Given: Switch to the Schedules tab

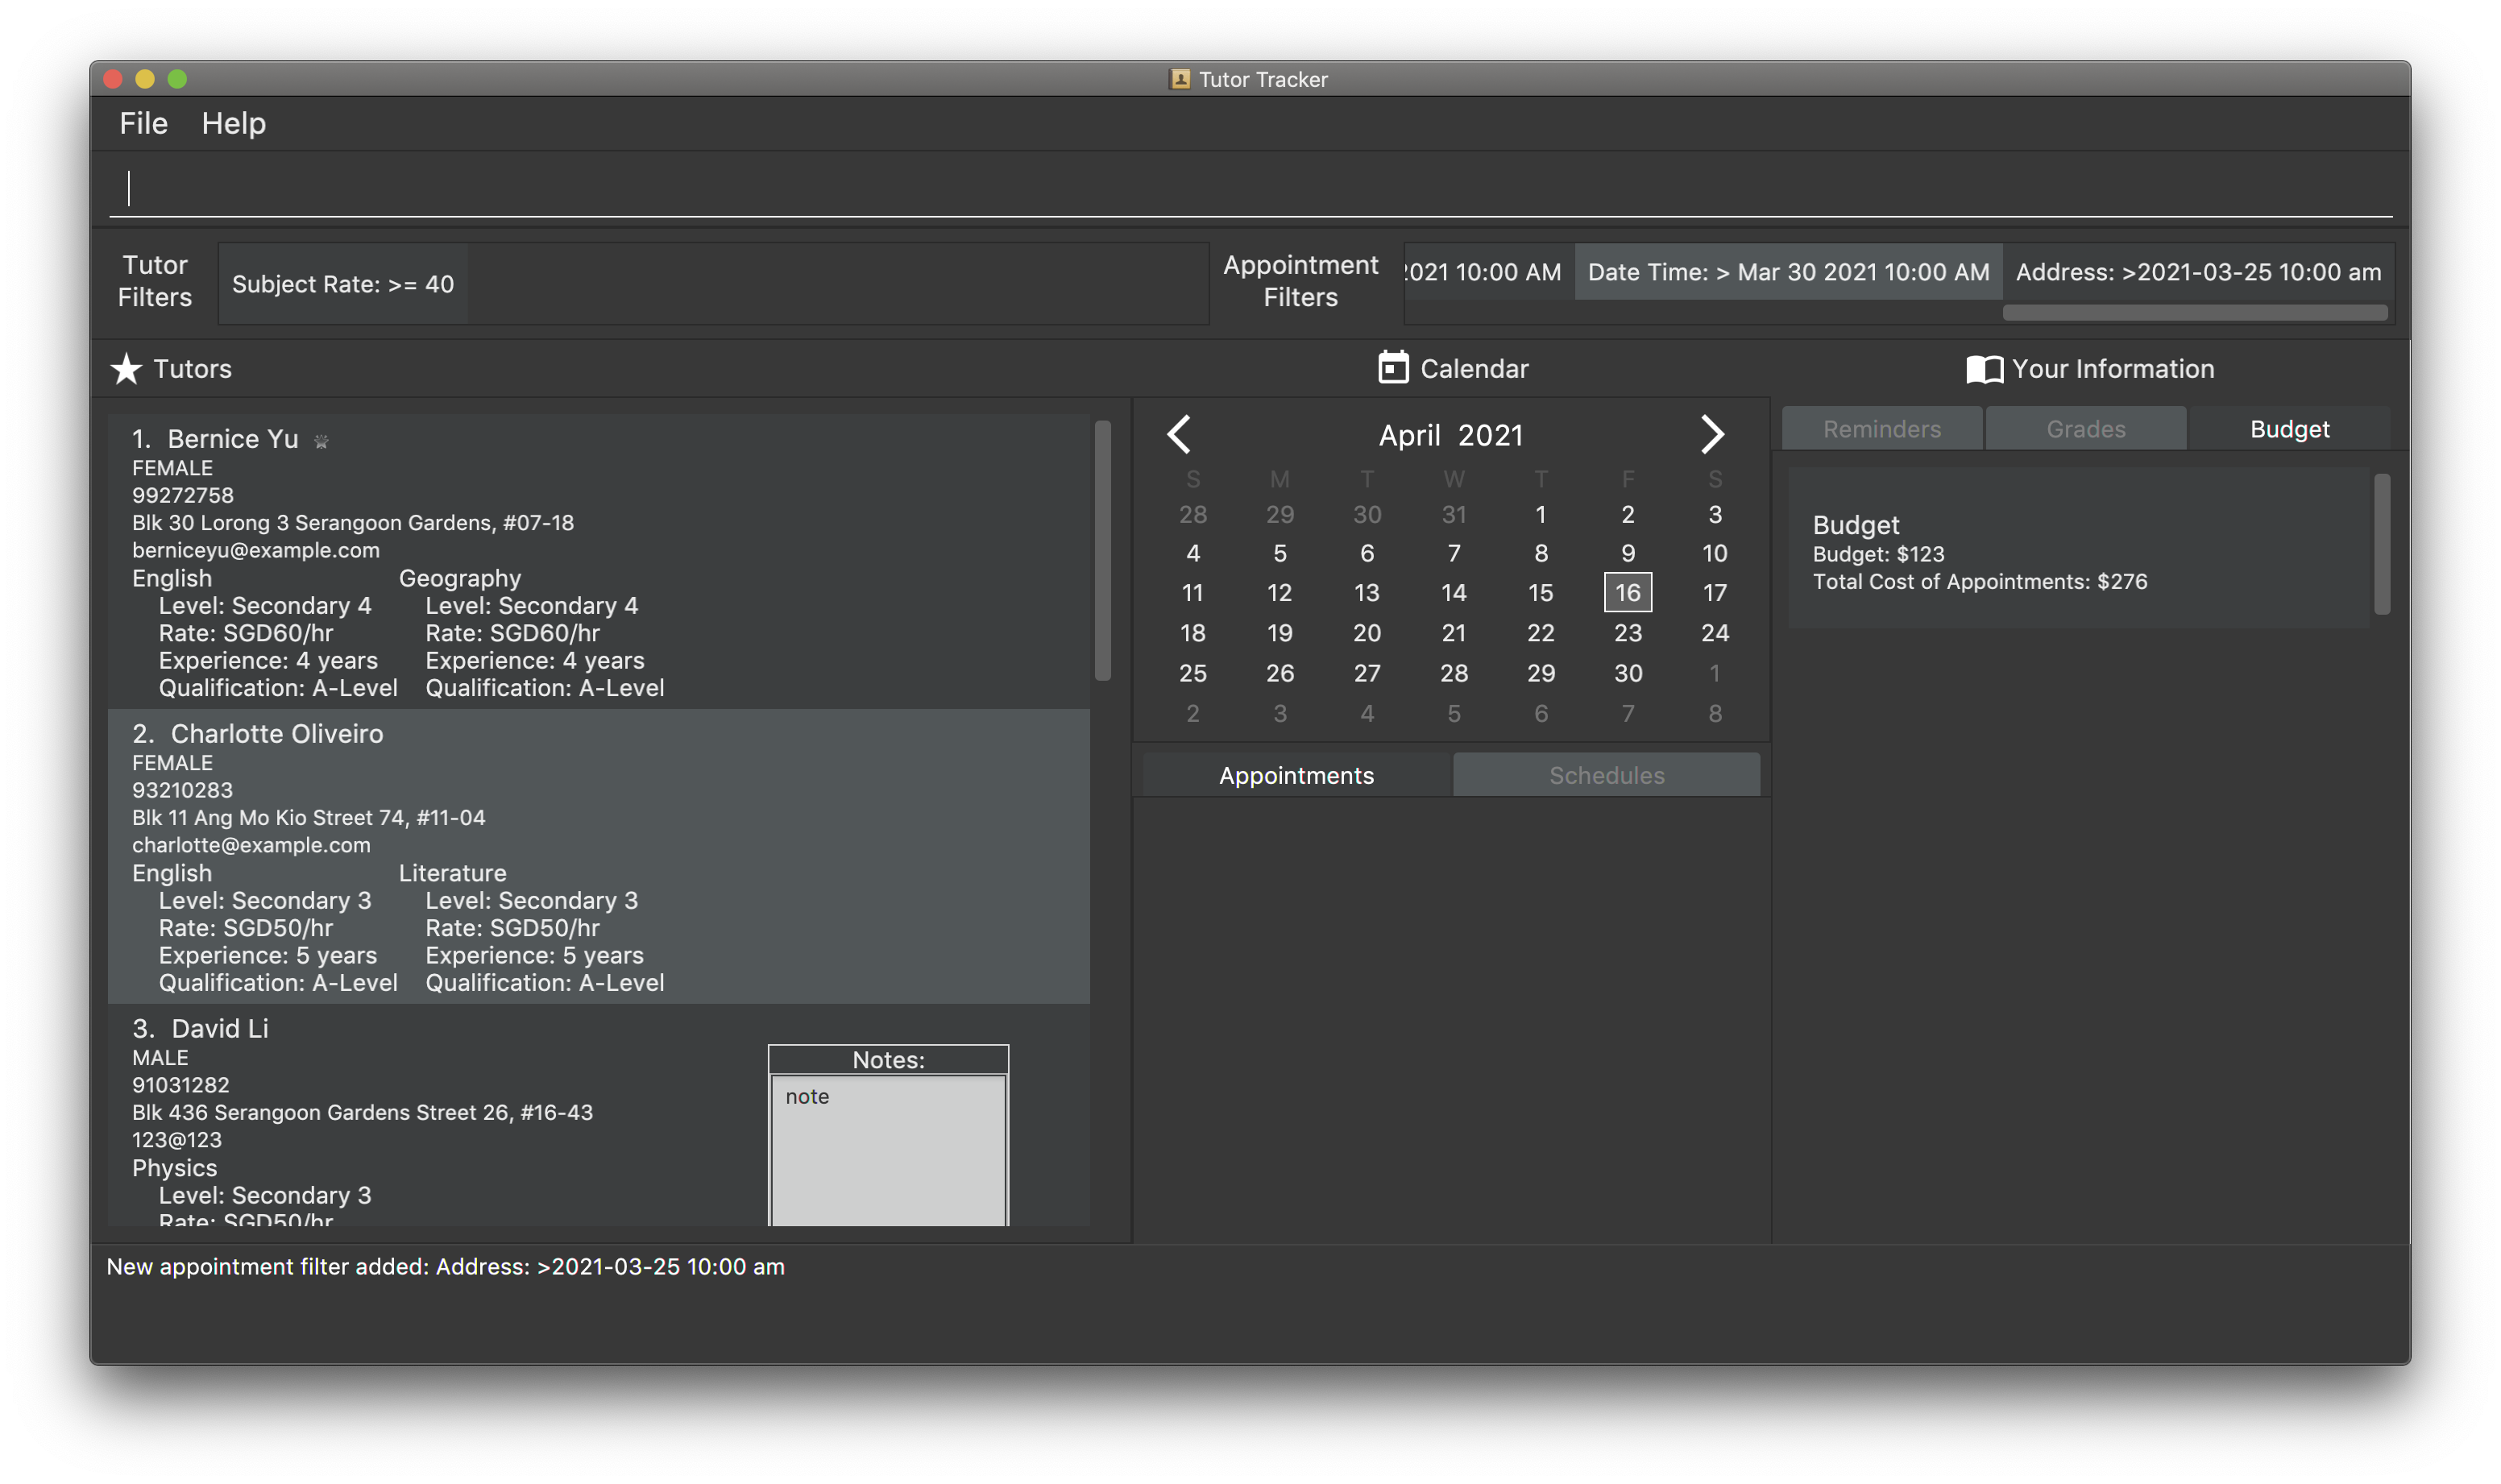Looking at the screenshot, I should [1606, 775].
